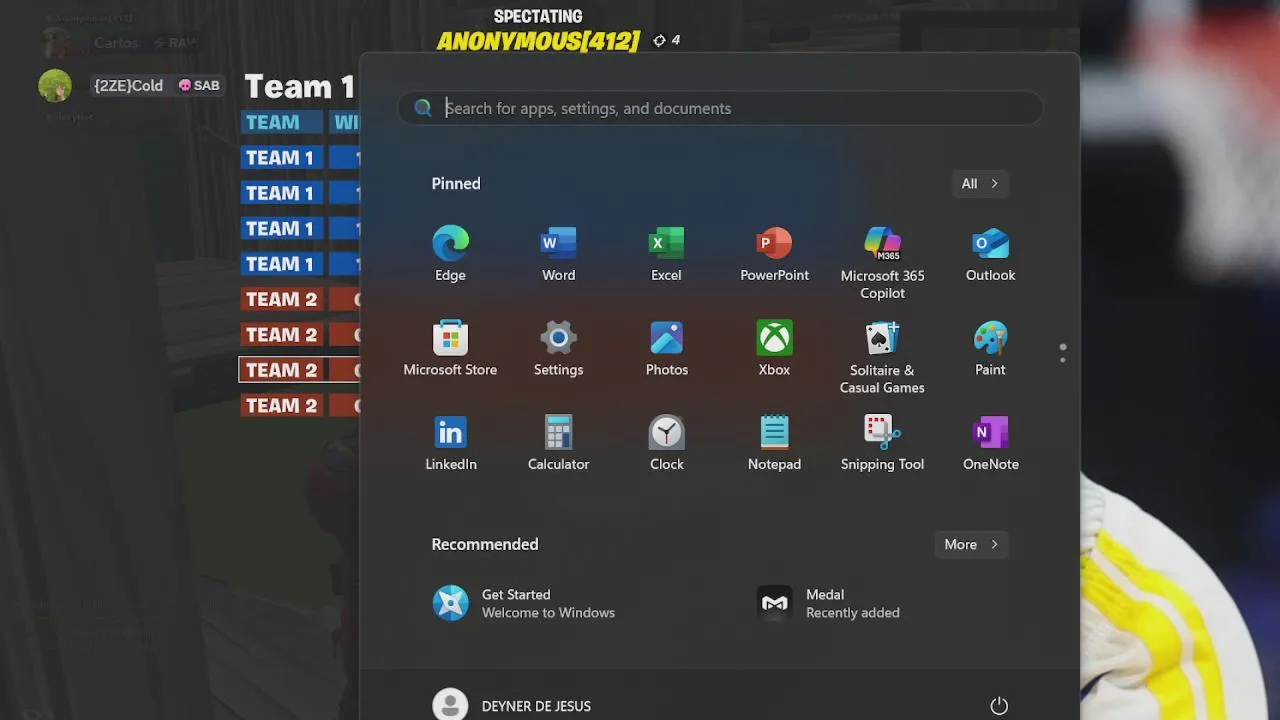1280x720 pixels.
Task: Start PowerPoint from pinned apps
Action: click(774, 254)
